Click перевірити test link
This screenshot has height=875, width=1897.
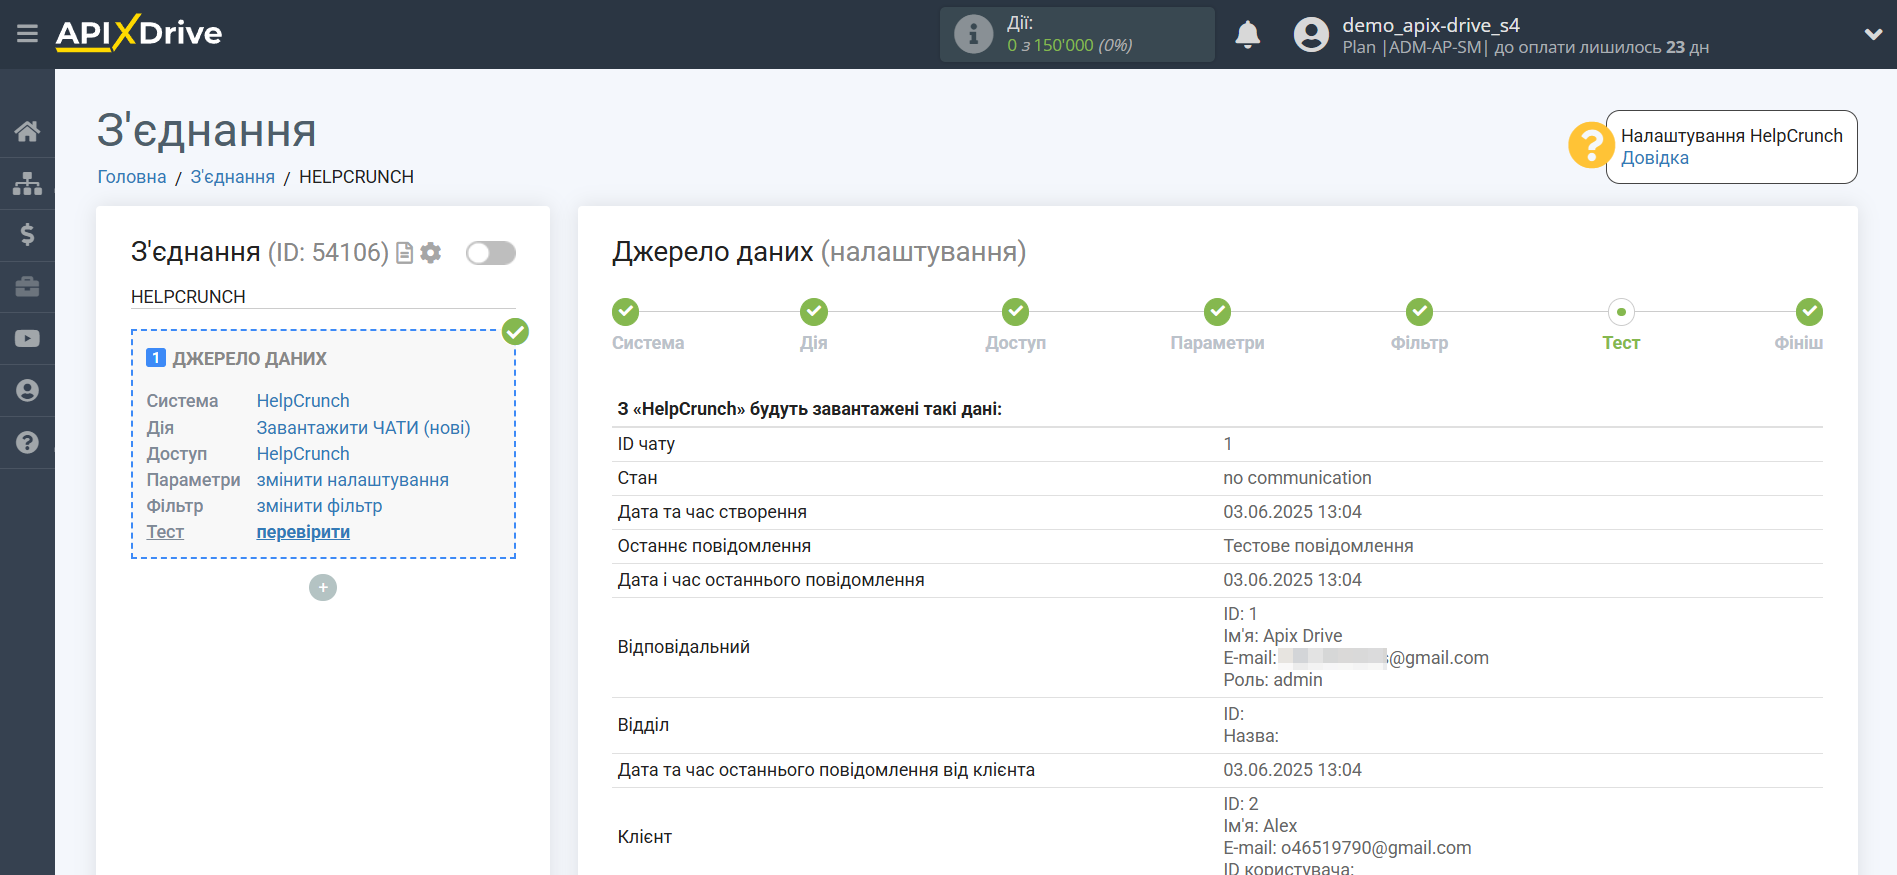pyautogui.click(x=303, y=532)
